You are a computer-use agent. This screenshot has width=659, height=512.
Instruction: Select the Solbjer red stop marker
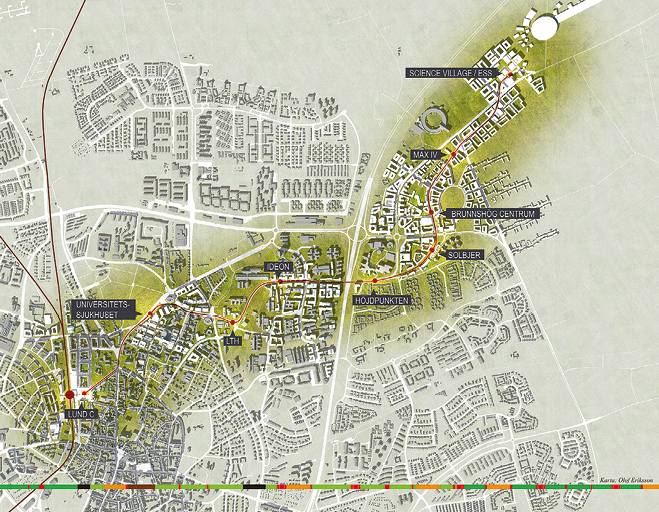431,251
